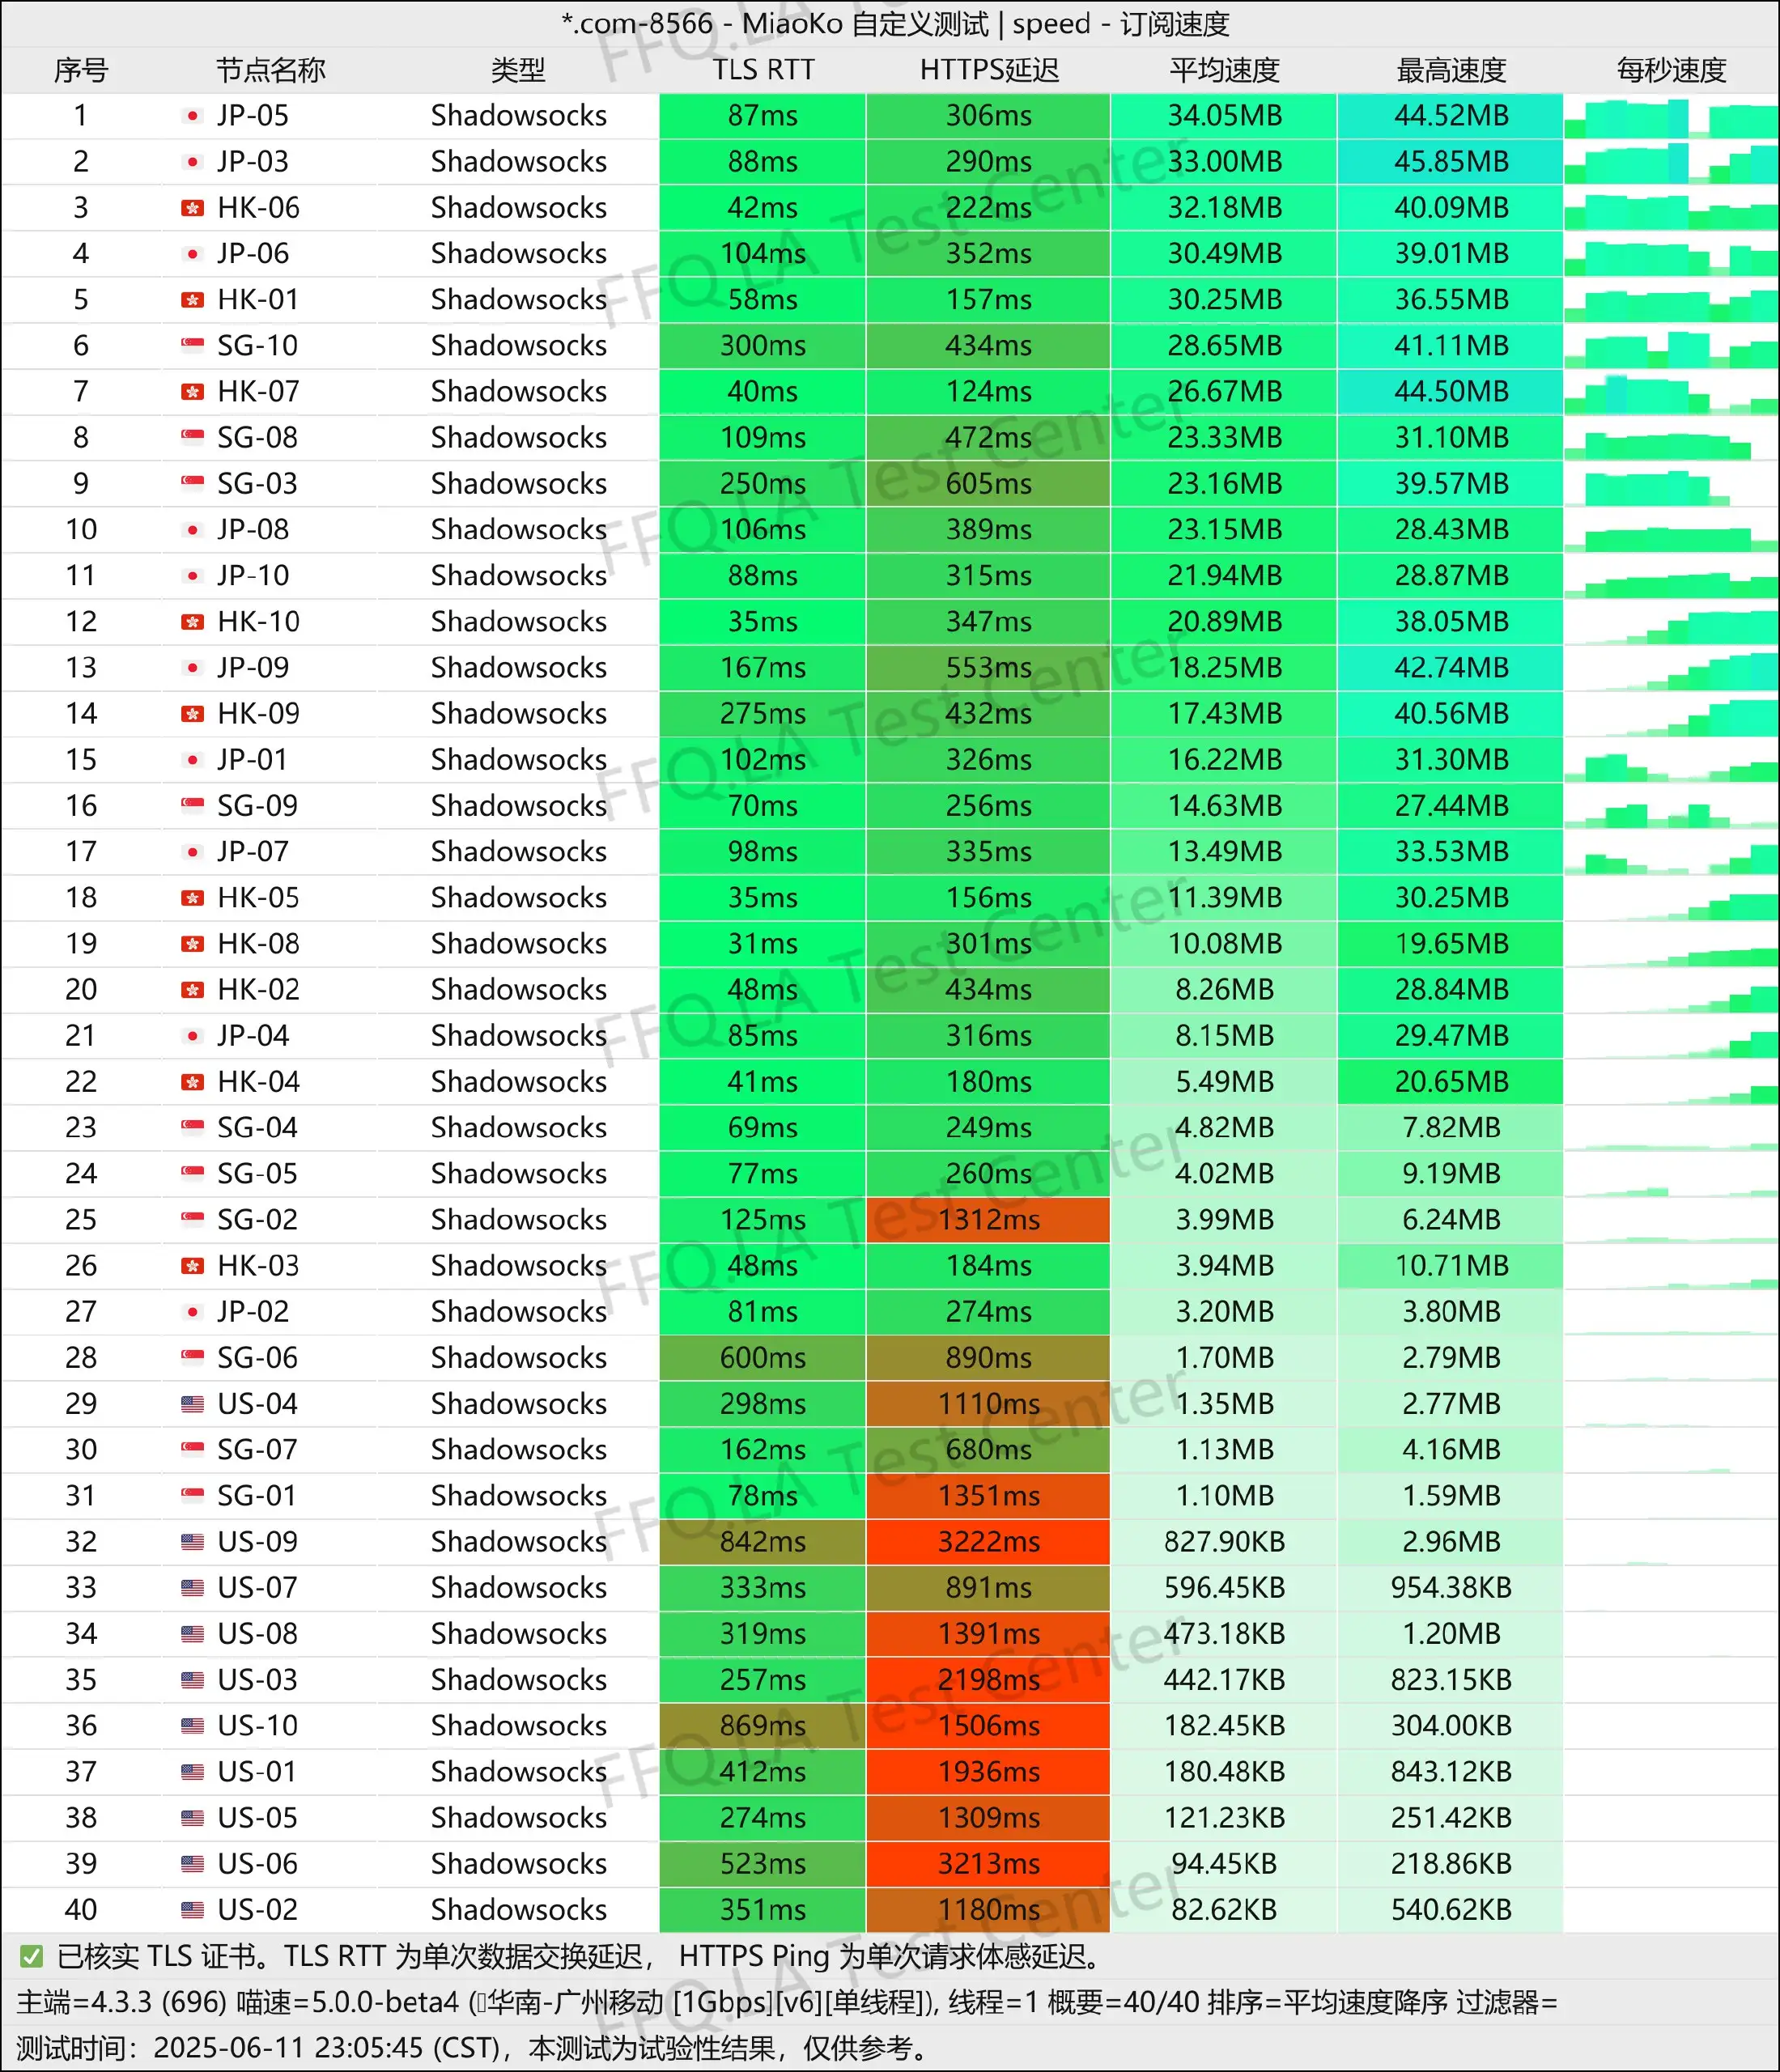1780x2072 pixels.
Task: Click the 869ms TLS RTT cell
Action: coord(763,1726)
